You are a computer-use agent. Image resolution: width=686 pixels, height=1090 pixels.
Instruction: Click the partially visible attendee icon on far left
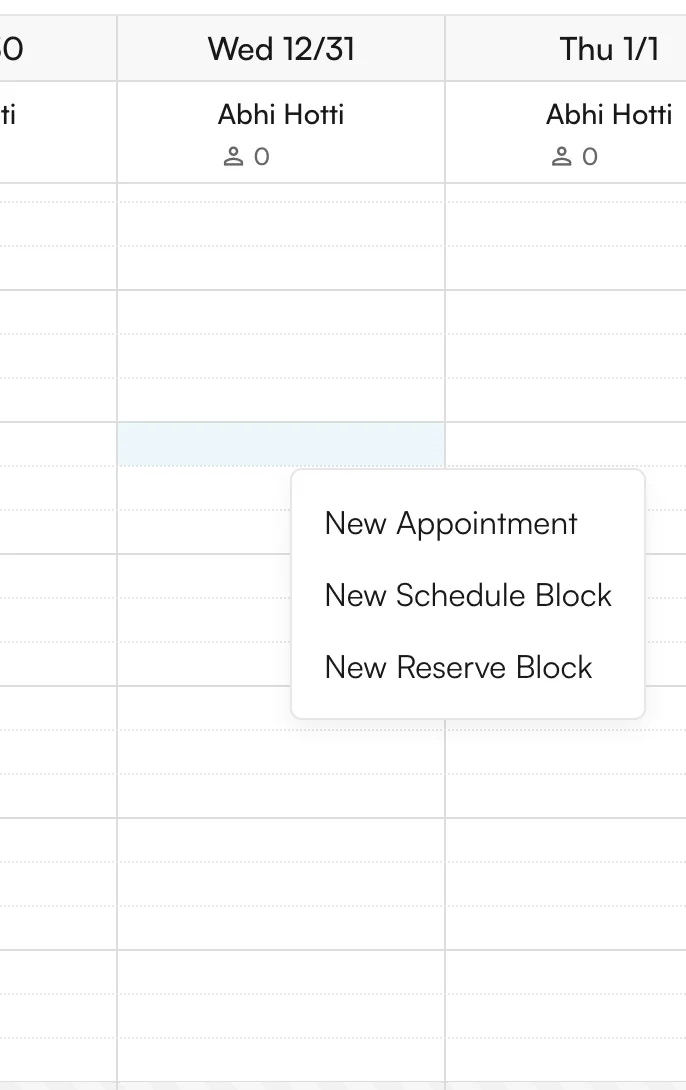tap(5, 156)
